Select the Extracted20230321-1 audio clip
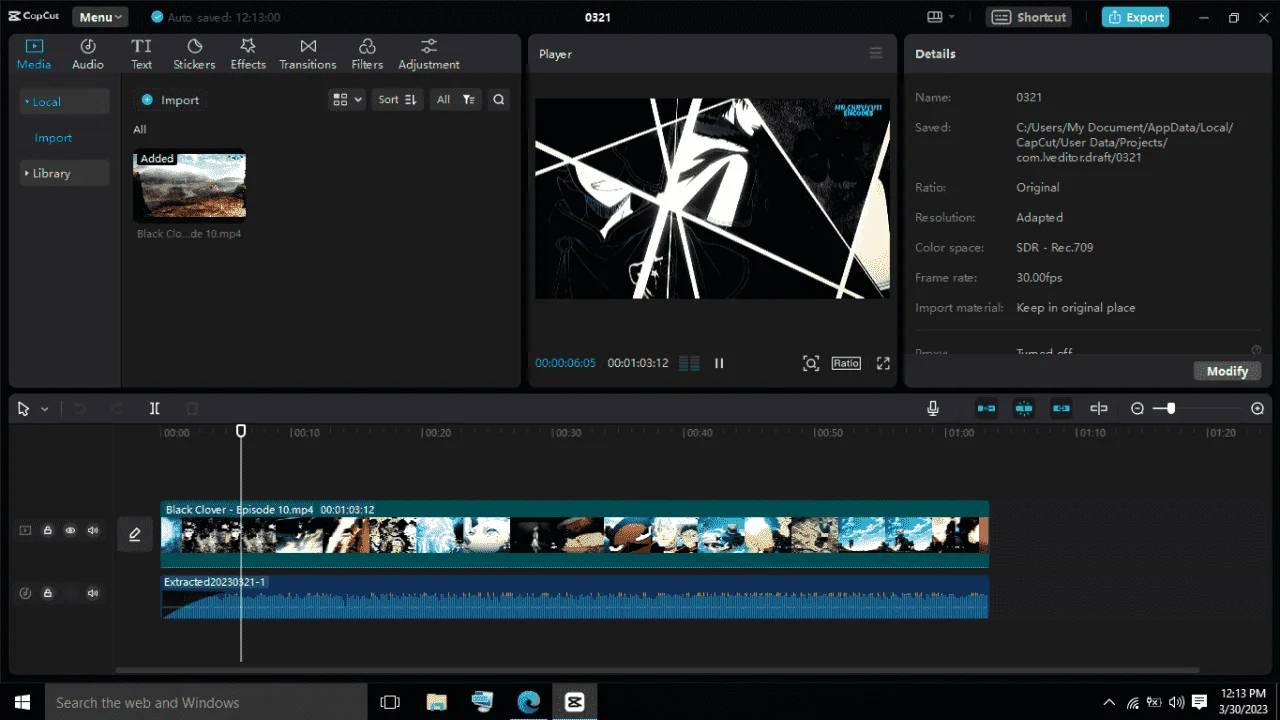Image resolution: width=1280 pixels, height=720 pixels. pyautogui.click(x=575, y=597)
